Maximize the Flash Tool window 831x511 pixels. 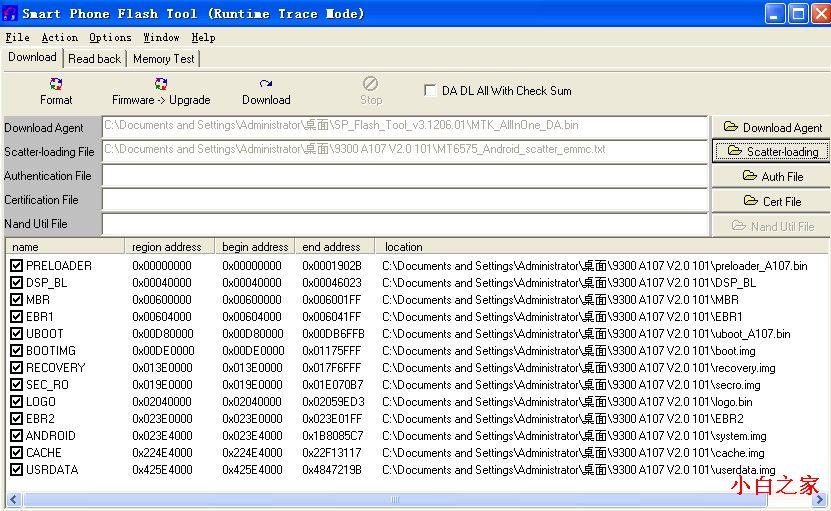pyautogui.click(x=798, y=14)
